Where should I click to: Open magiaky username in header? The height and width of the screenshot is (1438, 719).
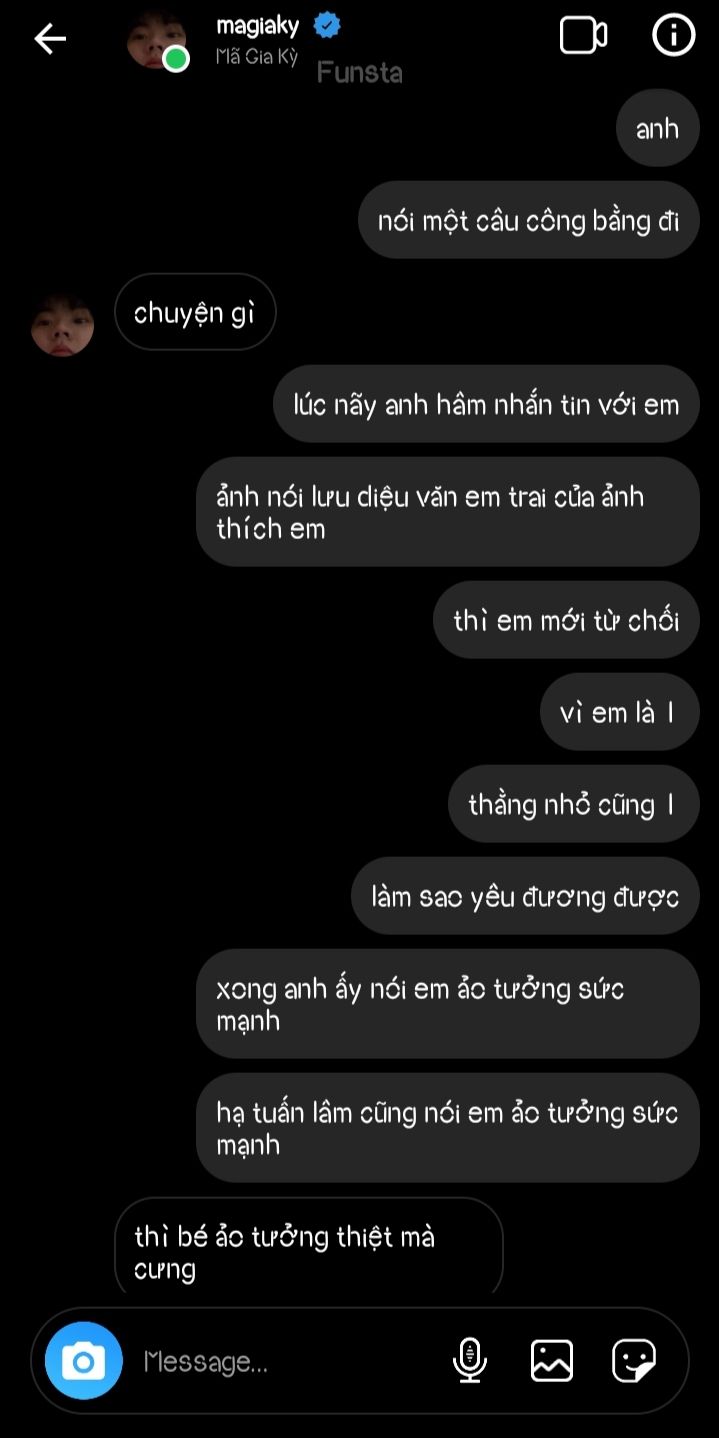point(258,26)
